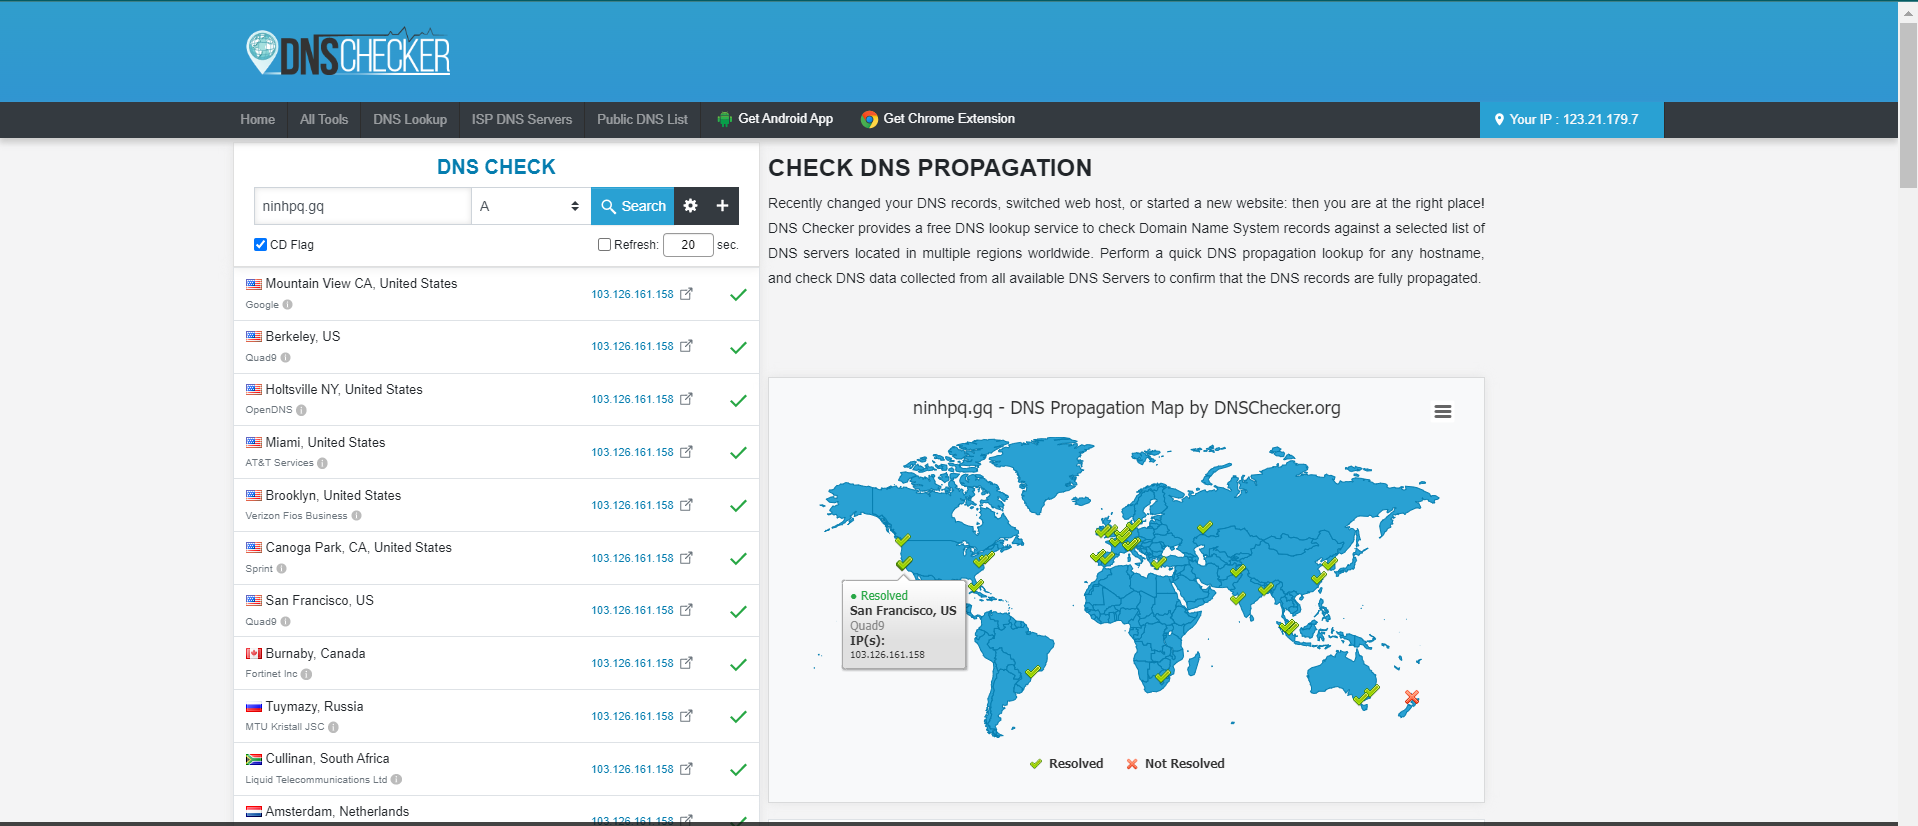Open external link icon for Tuymazy, Russia row

(686, 716)
